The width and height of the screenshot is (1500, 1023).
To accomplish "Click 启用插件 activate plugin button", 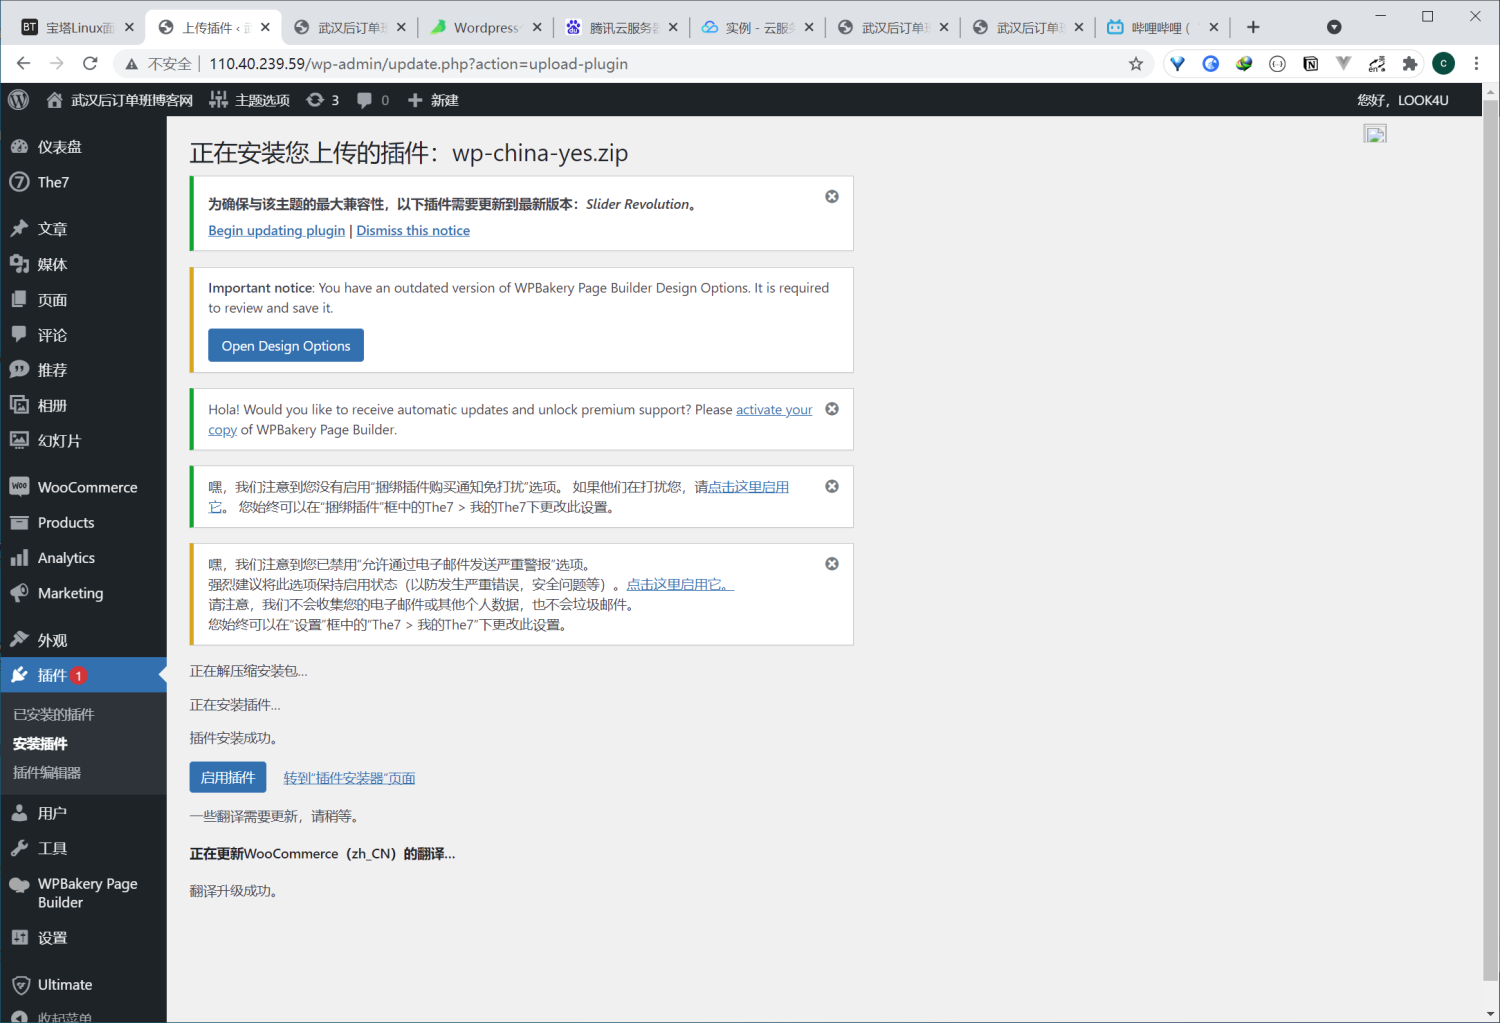I will (x=228, y=777).
